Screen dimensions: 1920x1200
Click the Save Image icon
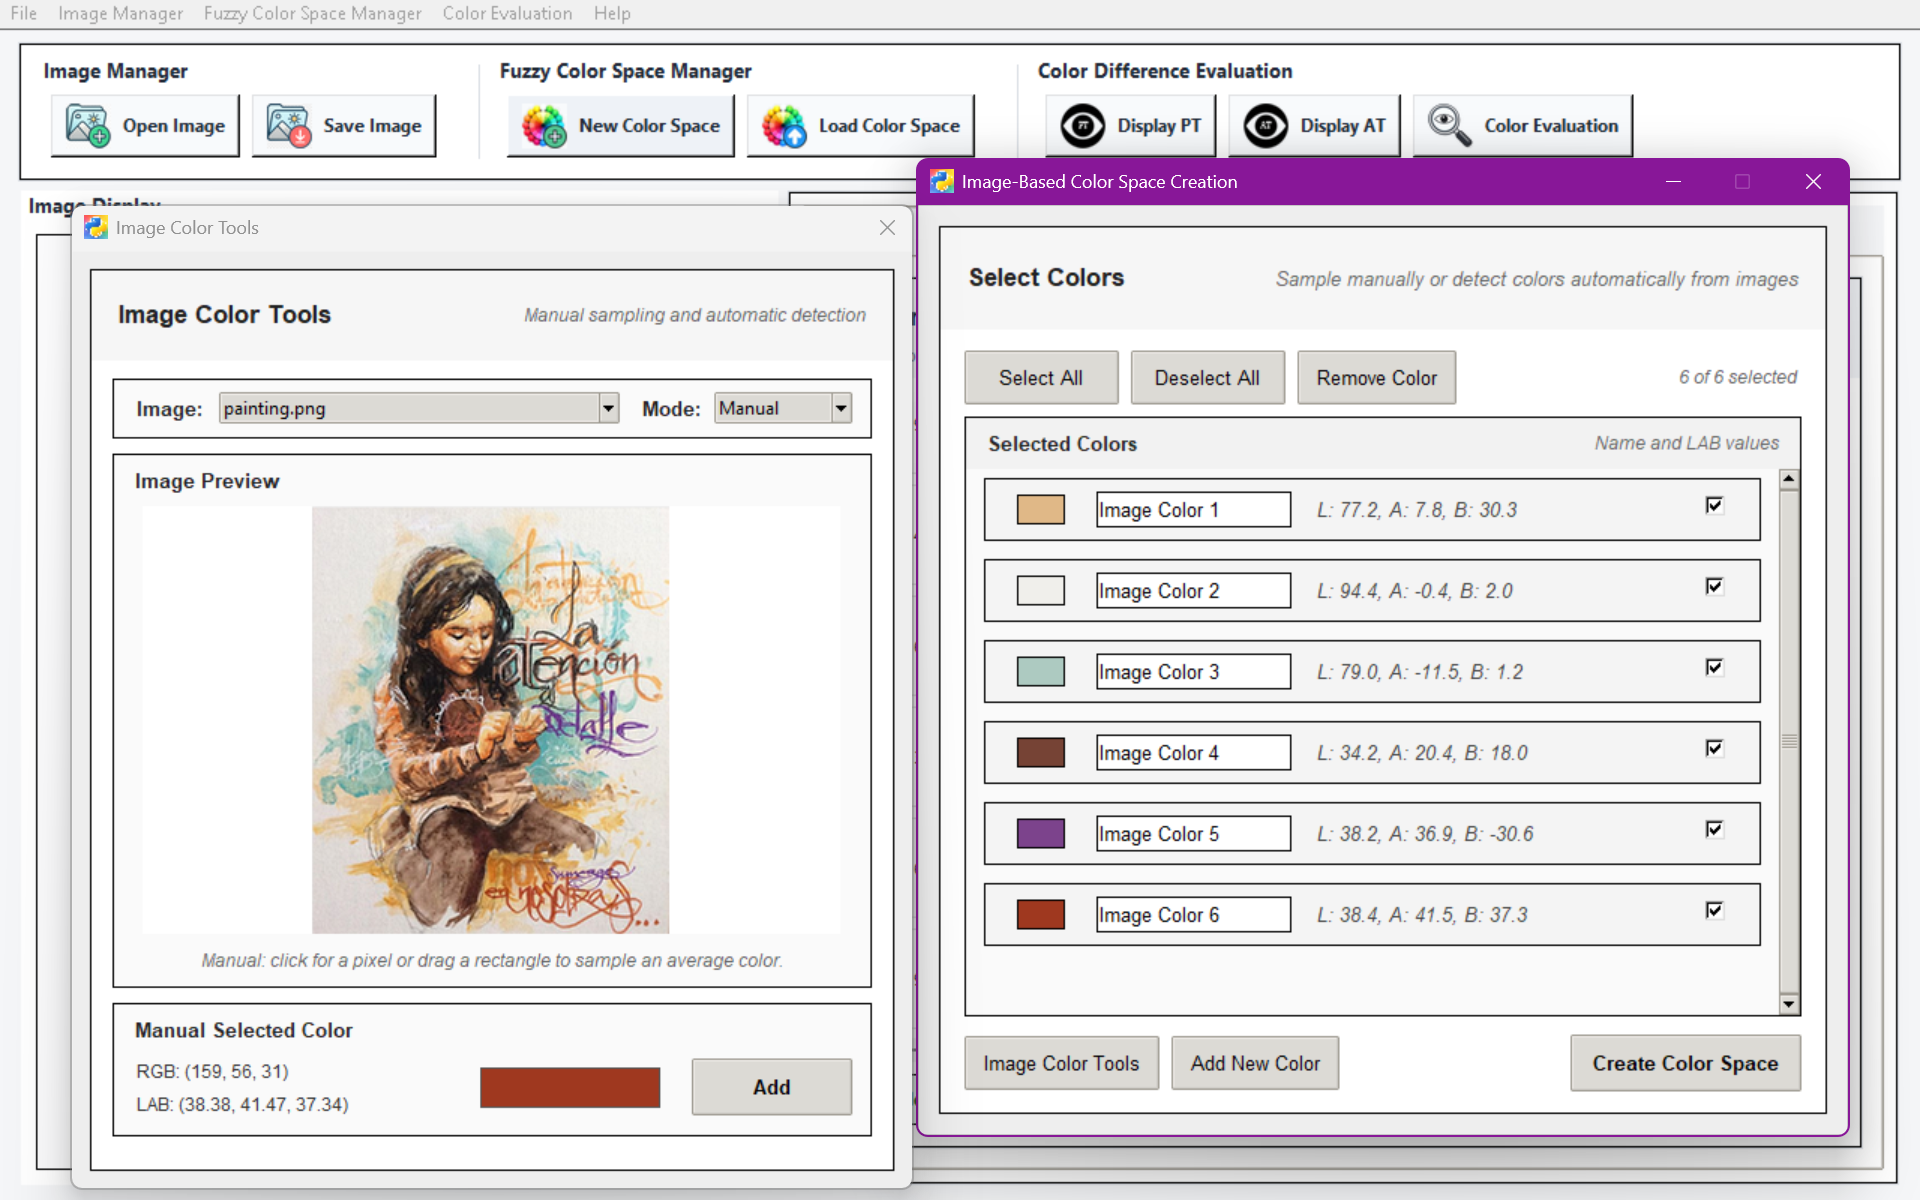pos(288,126)
